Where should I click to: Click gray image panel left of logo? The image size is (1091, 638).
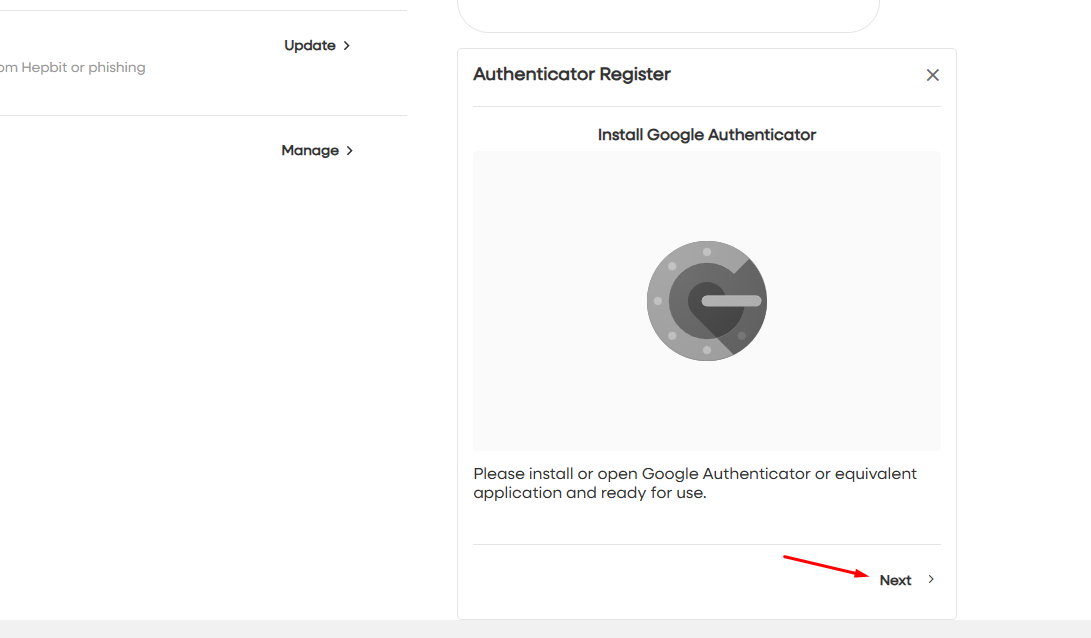550,300
